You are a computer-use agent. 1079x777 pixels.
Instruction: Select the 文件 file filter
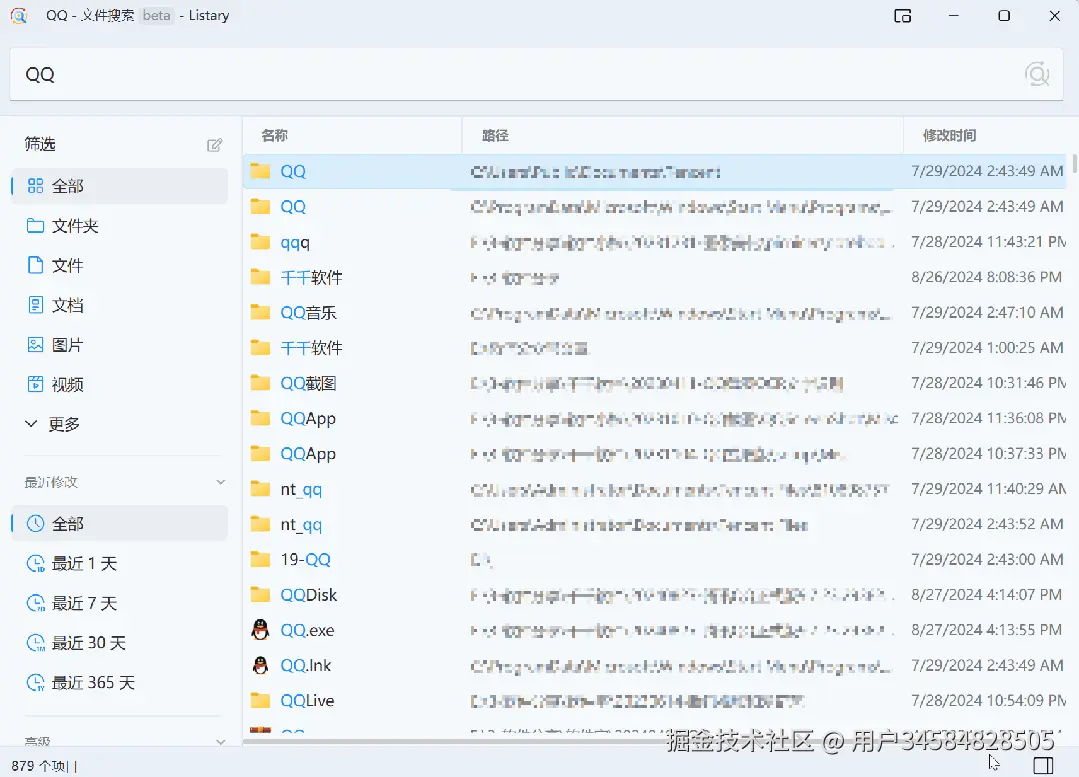pos(120,266)
